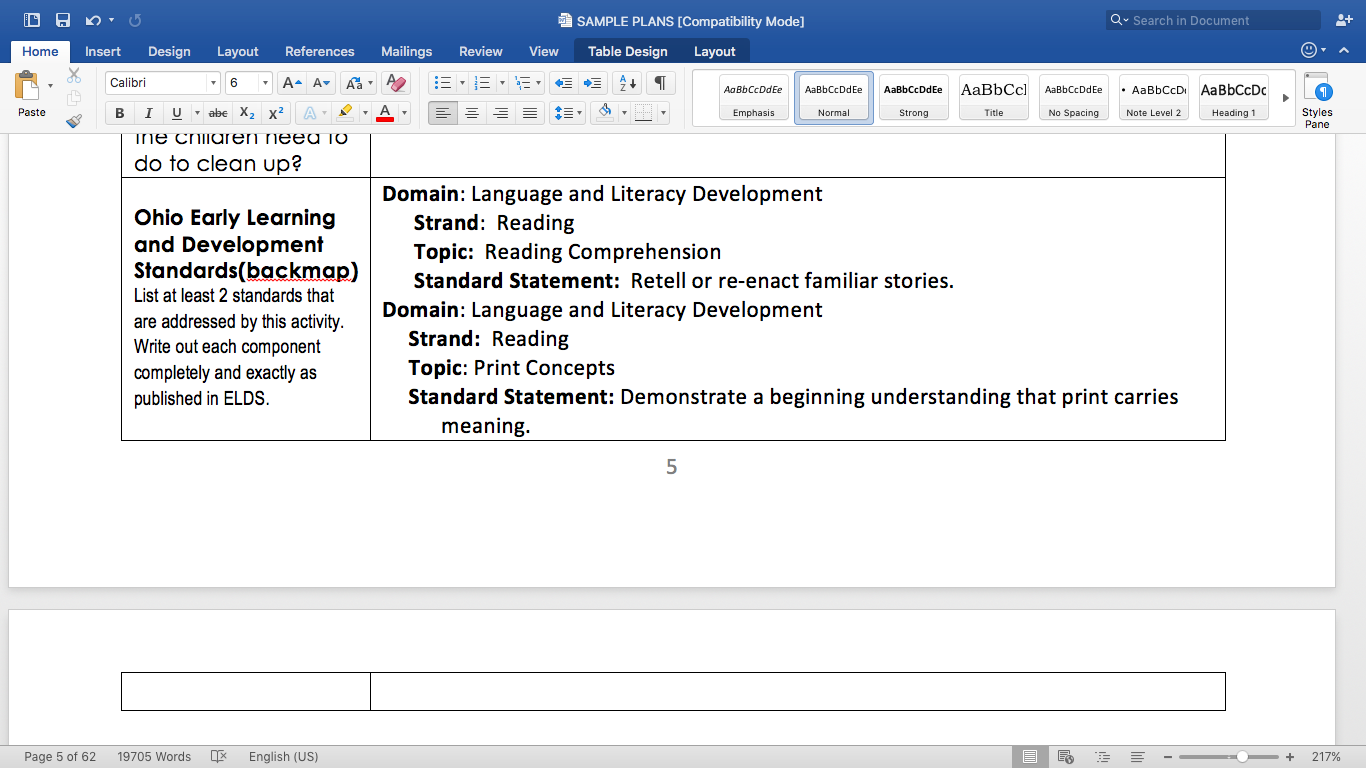Toggle italic formatting
This screenshot has height=768, width=1366.
[148, 113]
